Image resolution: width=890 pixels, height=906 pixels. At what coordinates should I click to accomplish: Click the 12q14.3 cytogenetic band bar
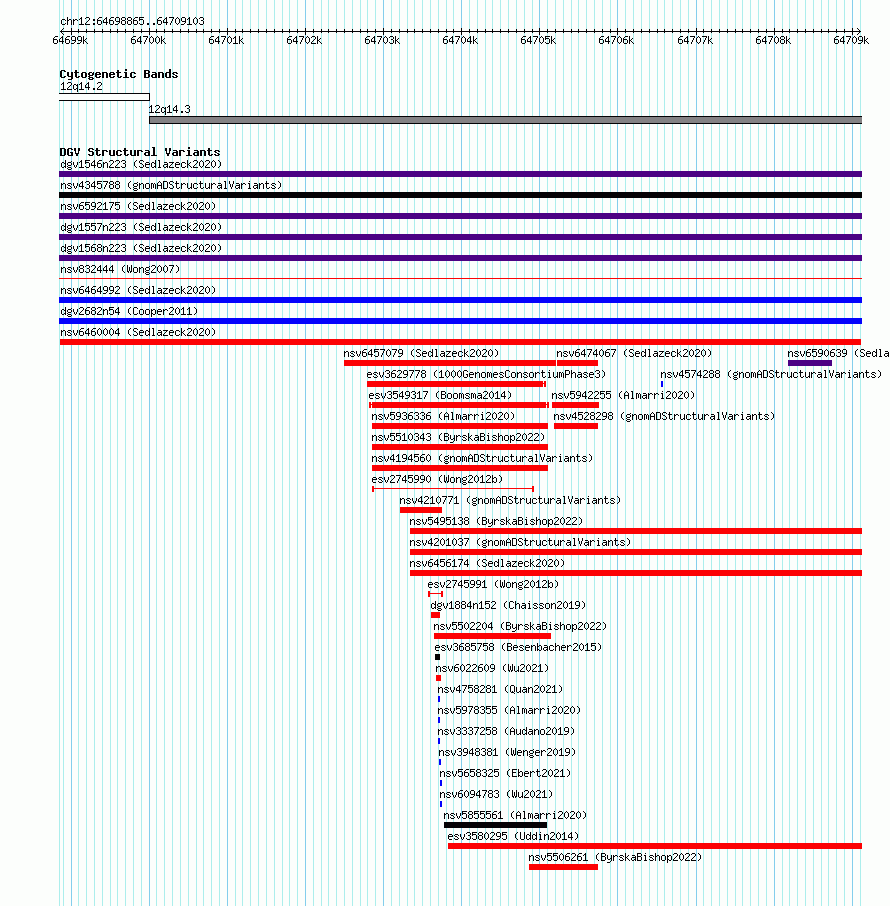click(x=505, y=120)
